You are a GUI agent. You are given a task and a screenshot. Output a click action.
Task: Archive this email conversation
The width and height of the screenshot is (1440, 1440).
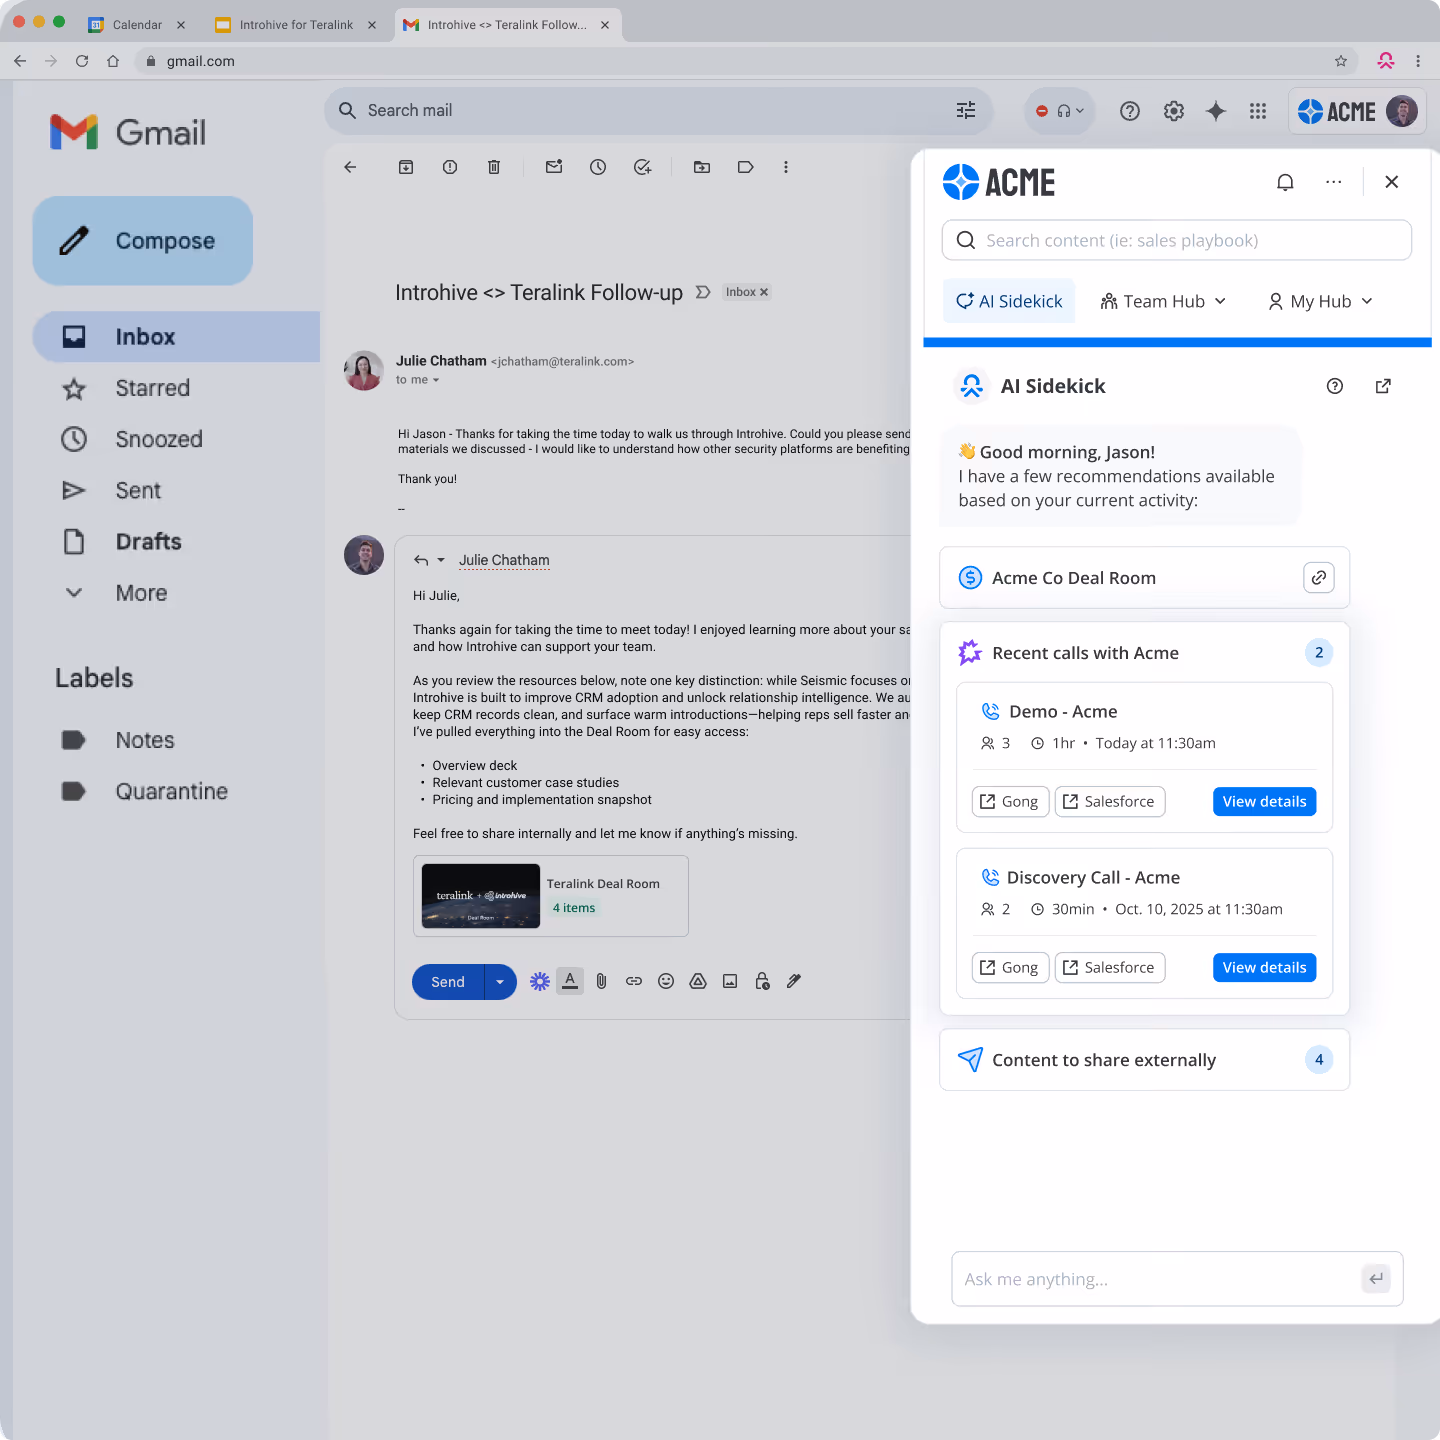[406, 167]
